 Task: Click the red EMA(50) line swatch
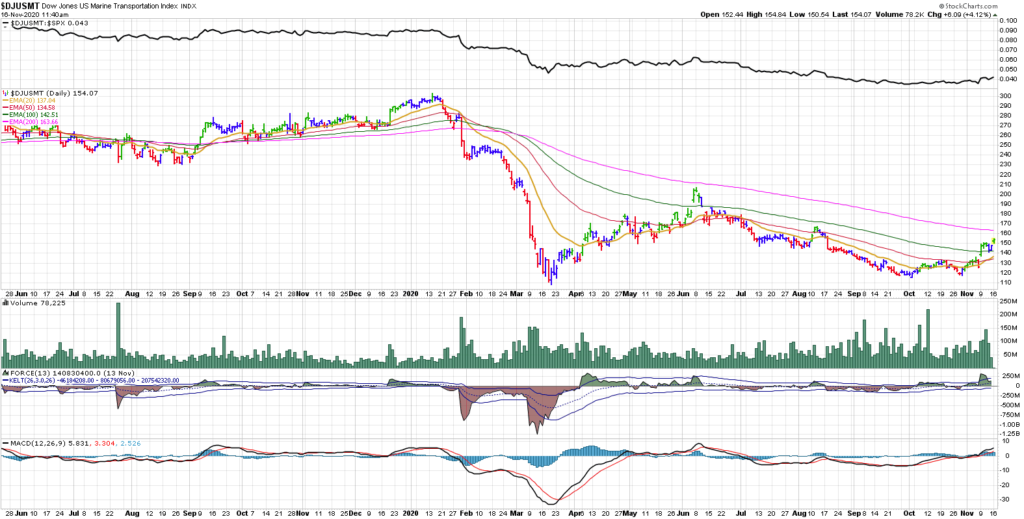click(7, 107)
